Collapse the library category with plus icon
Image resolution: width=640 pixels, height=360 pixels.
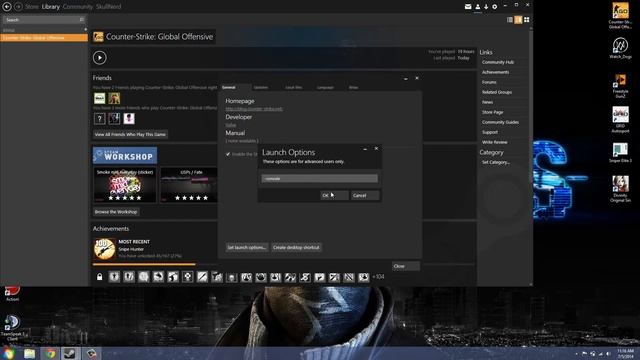(x=85, y=30)
